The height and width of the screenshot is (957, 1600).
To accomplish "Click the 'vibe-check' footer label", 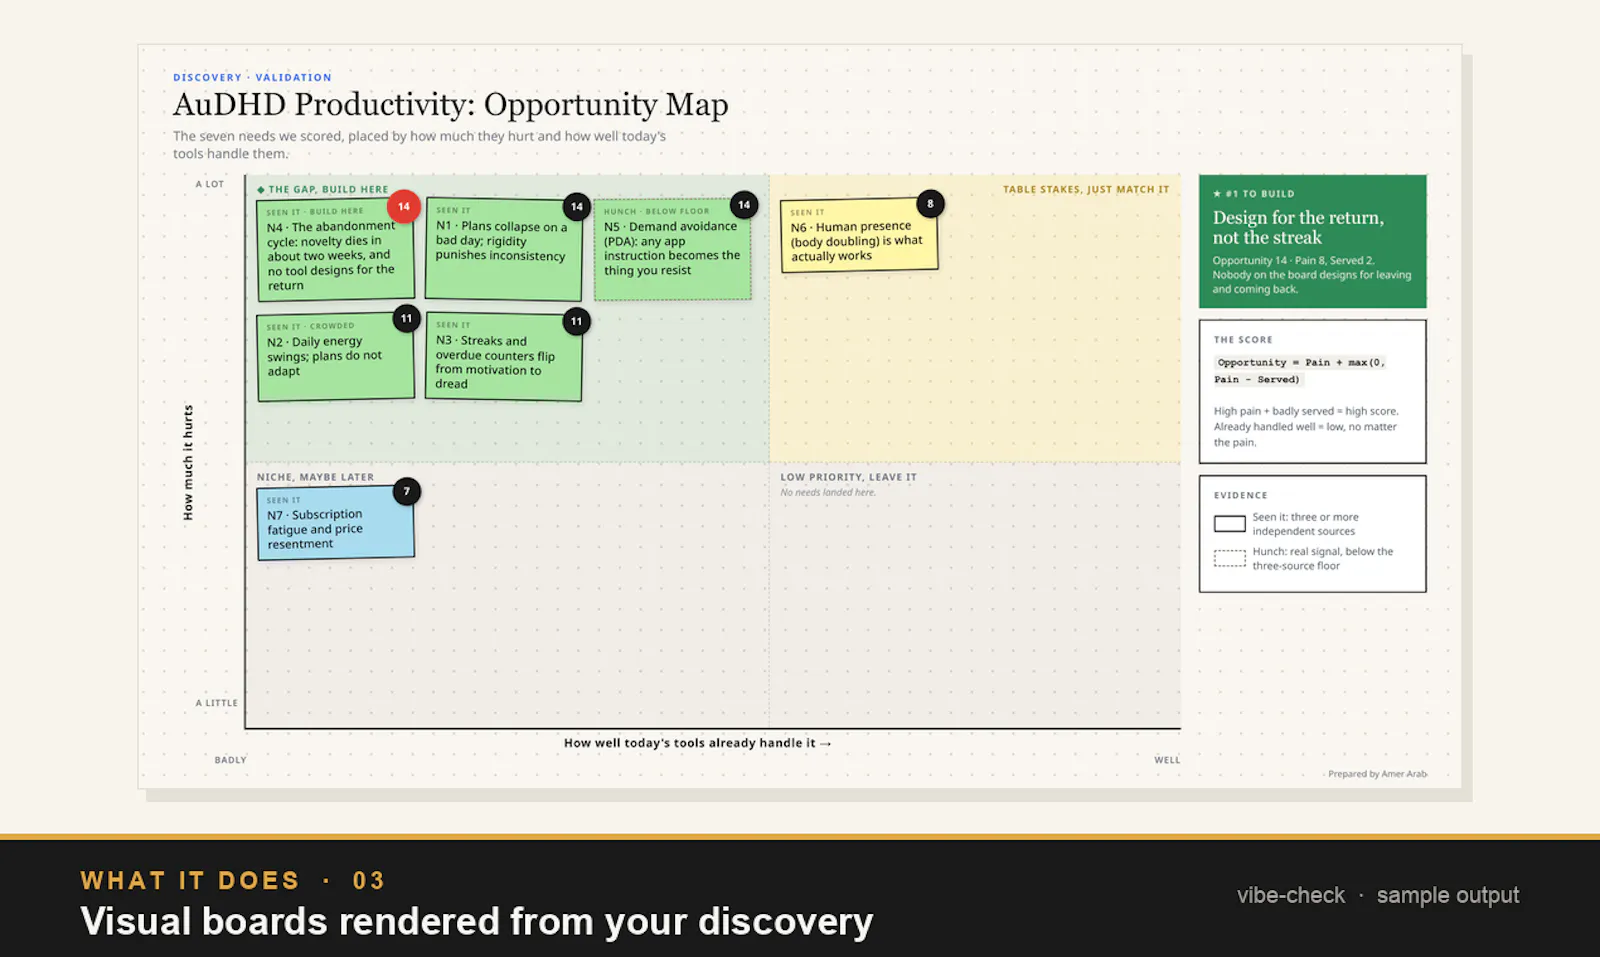I will click(x=1291, y=895).
